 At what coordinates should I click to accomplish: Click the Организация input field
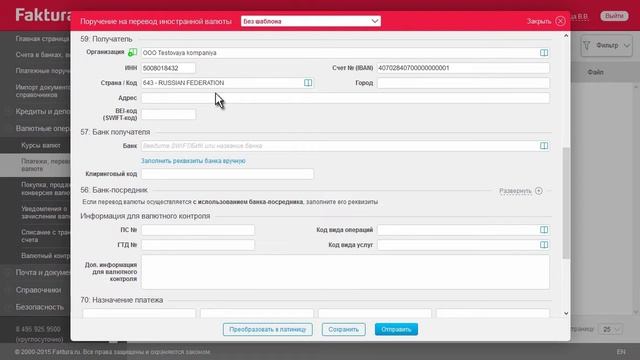point(345,53)
